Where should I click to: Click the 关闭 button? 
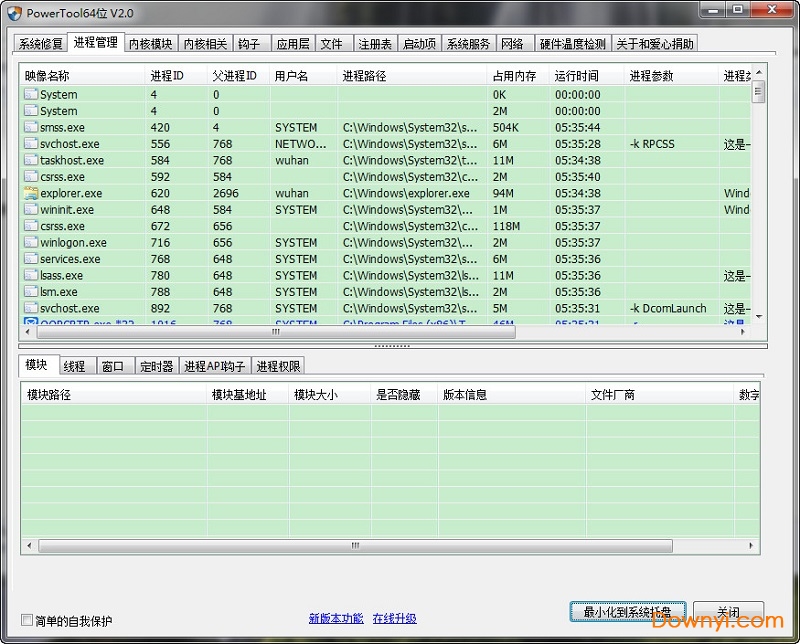tap(728, 612)
